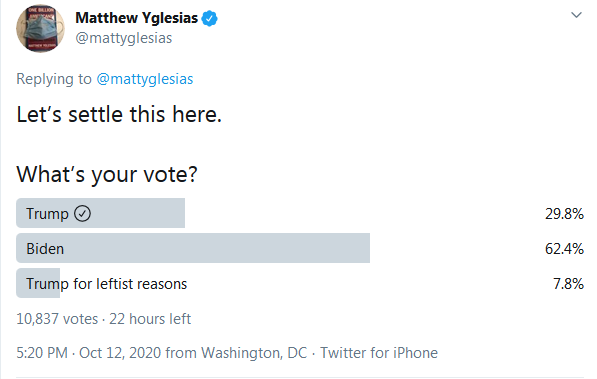The height and width of the screenshot is (379, 597).
Task: Open Matthew Yglesias profile avatar
Action: tap(40, 28)
